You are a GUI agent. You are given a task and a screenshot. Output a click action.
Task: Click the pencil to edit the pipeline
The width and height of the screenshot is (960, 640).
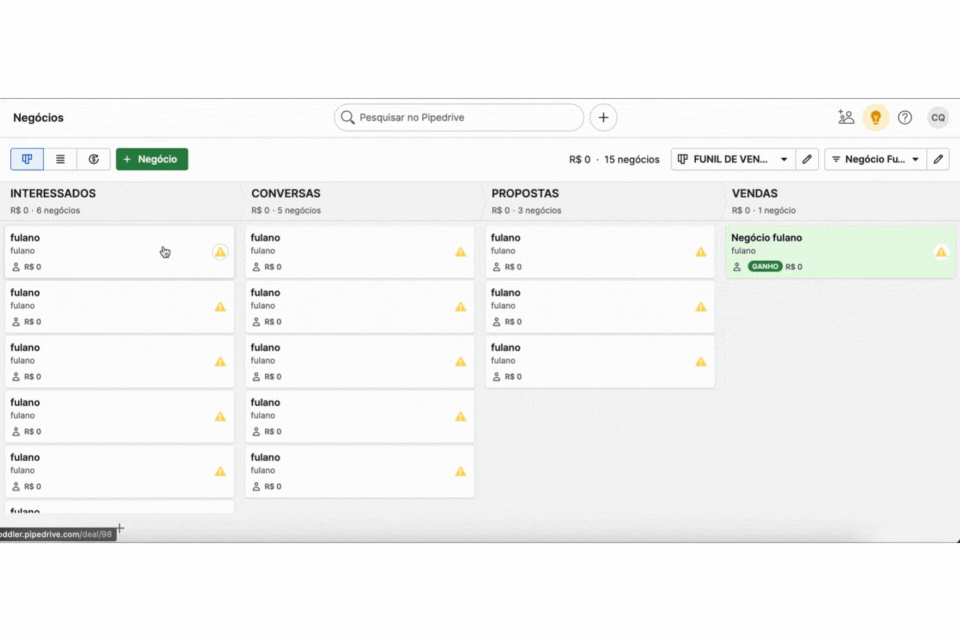click(x=807, y=159)
